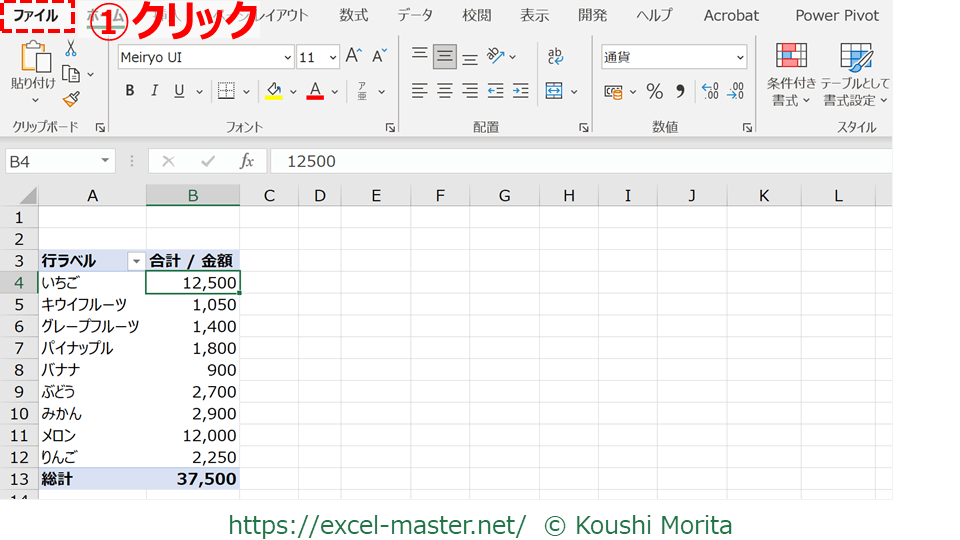Click the yellow fill color swatch
Image resolution: width=960 pixels, height=540 pixels.
pos(274,92)
